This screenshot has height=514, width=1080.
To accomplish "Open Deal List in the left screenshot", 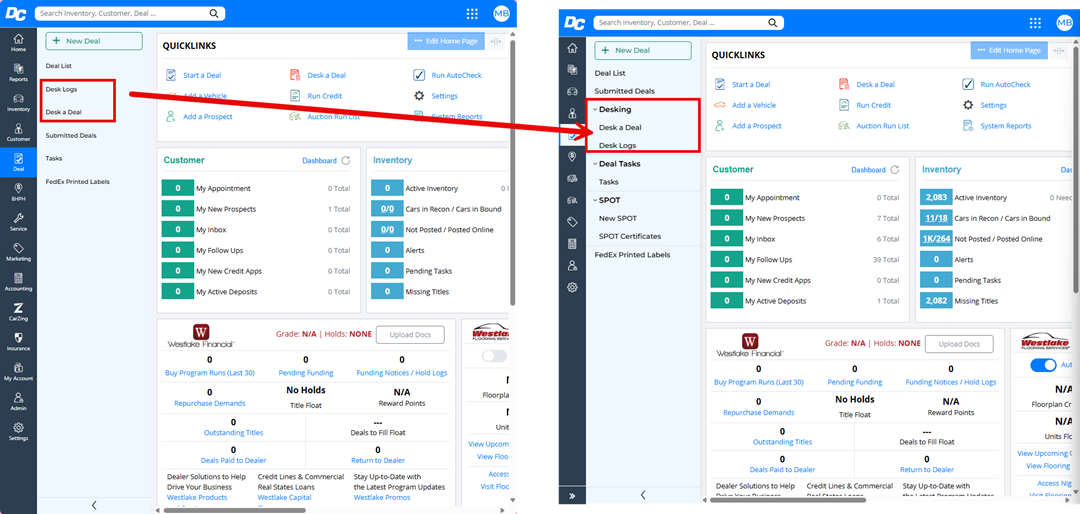I will (x=59, y=65).
